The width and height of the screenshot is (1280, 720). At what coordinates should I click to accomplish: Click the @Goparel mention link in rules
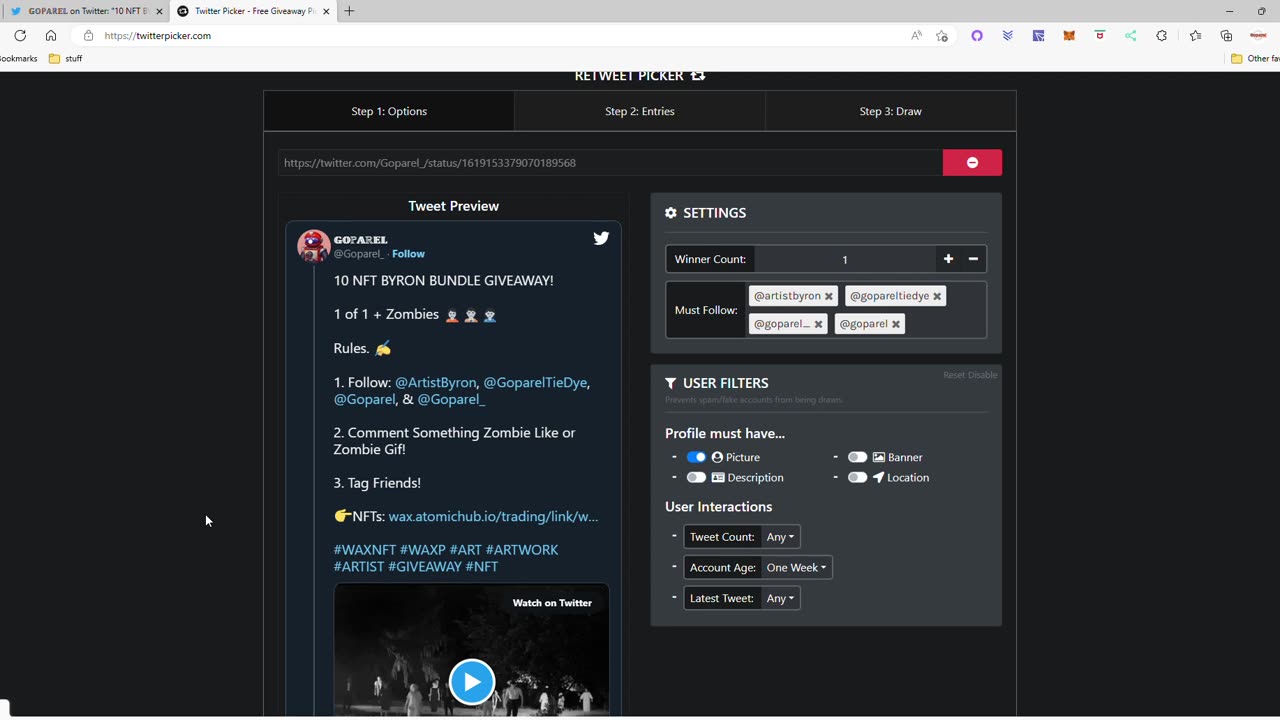[x=364, y=400]
